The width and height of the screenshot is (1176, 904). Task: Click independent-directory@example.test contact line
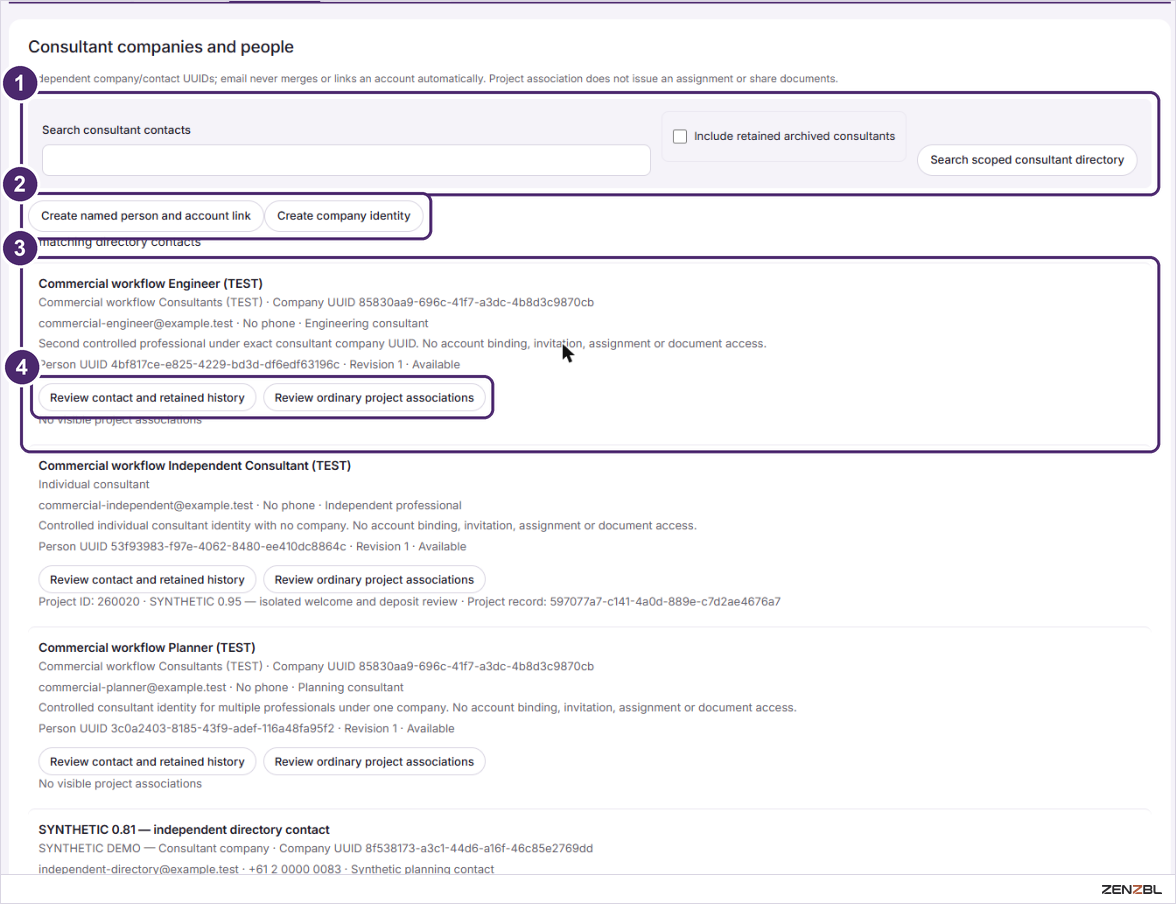[x=266, y=869]
